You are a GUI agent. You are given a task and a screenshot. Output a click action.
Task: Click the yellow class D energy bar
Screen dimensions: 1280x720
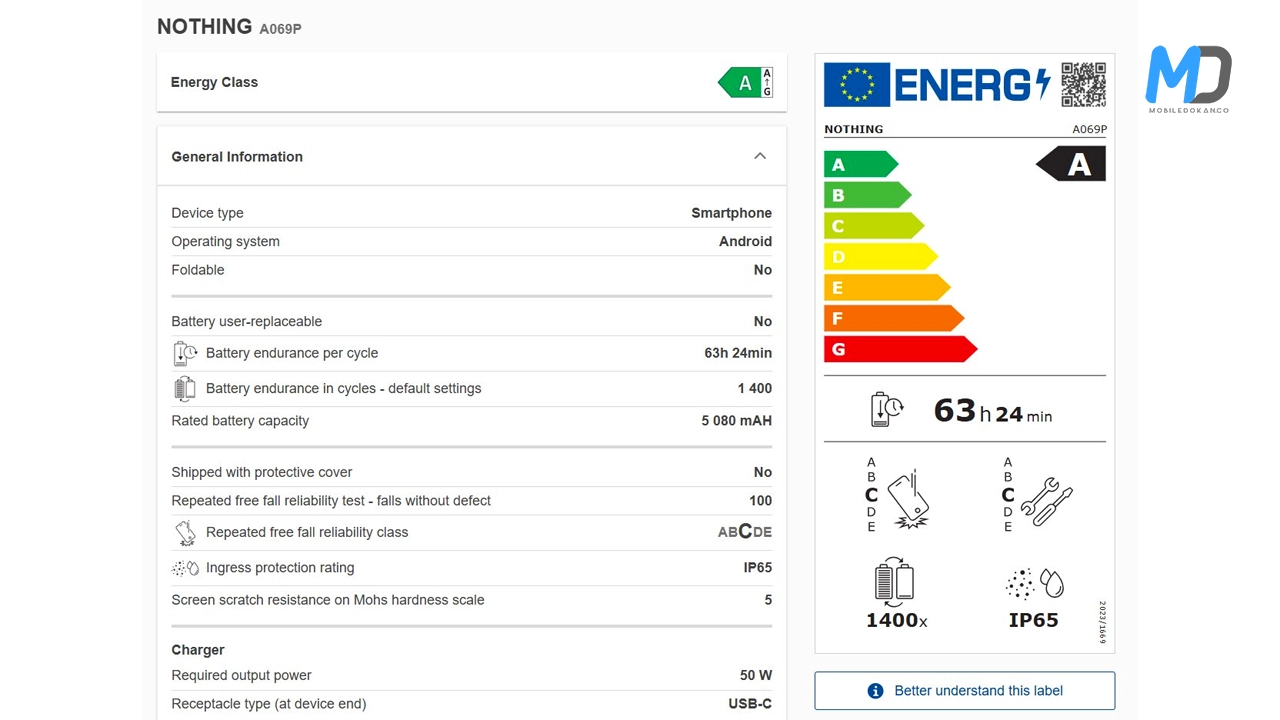click(x=879, y=257)
